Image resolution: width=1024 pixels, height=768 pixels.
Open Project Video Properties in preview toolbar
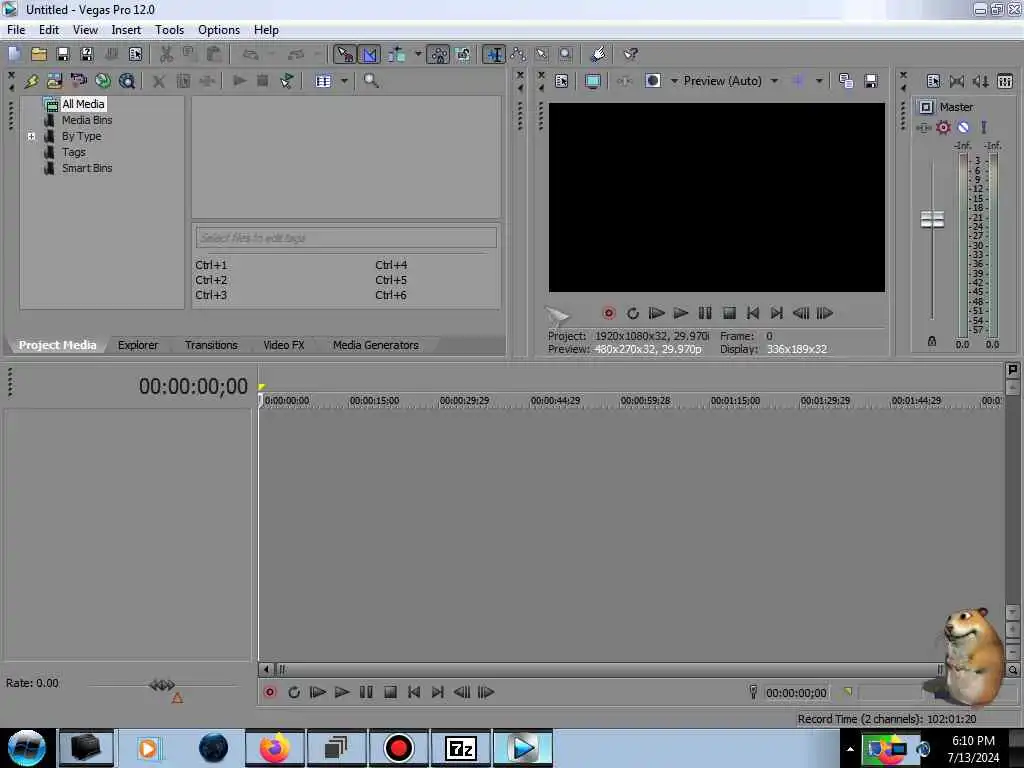[x=561, y=81]
